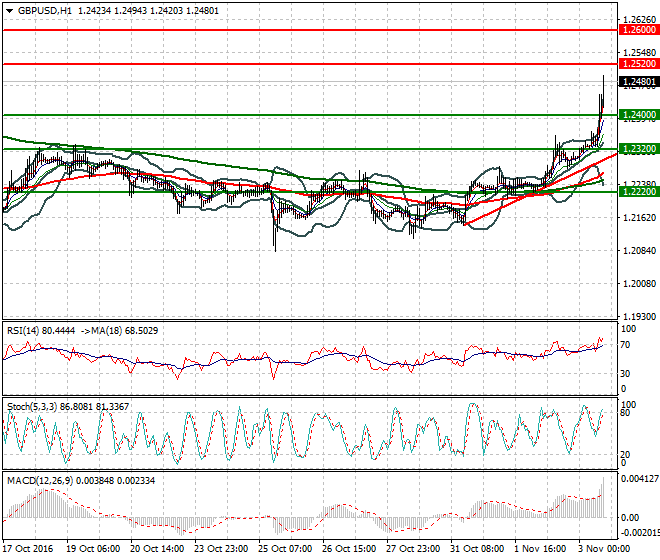Click the 1.19300 price scale value

639,317
